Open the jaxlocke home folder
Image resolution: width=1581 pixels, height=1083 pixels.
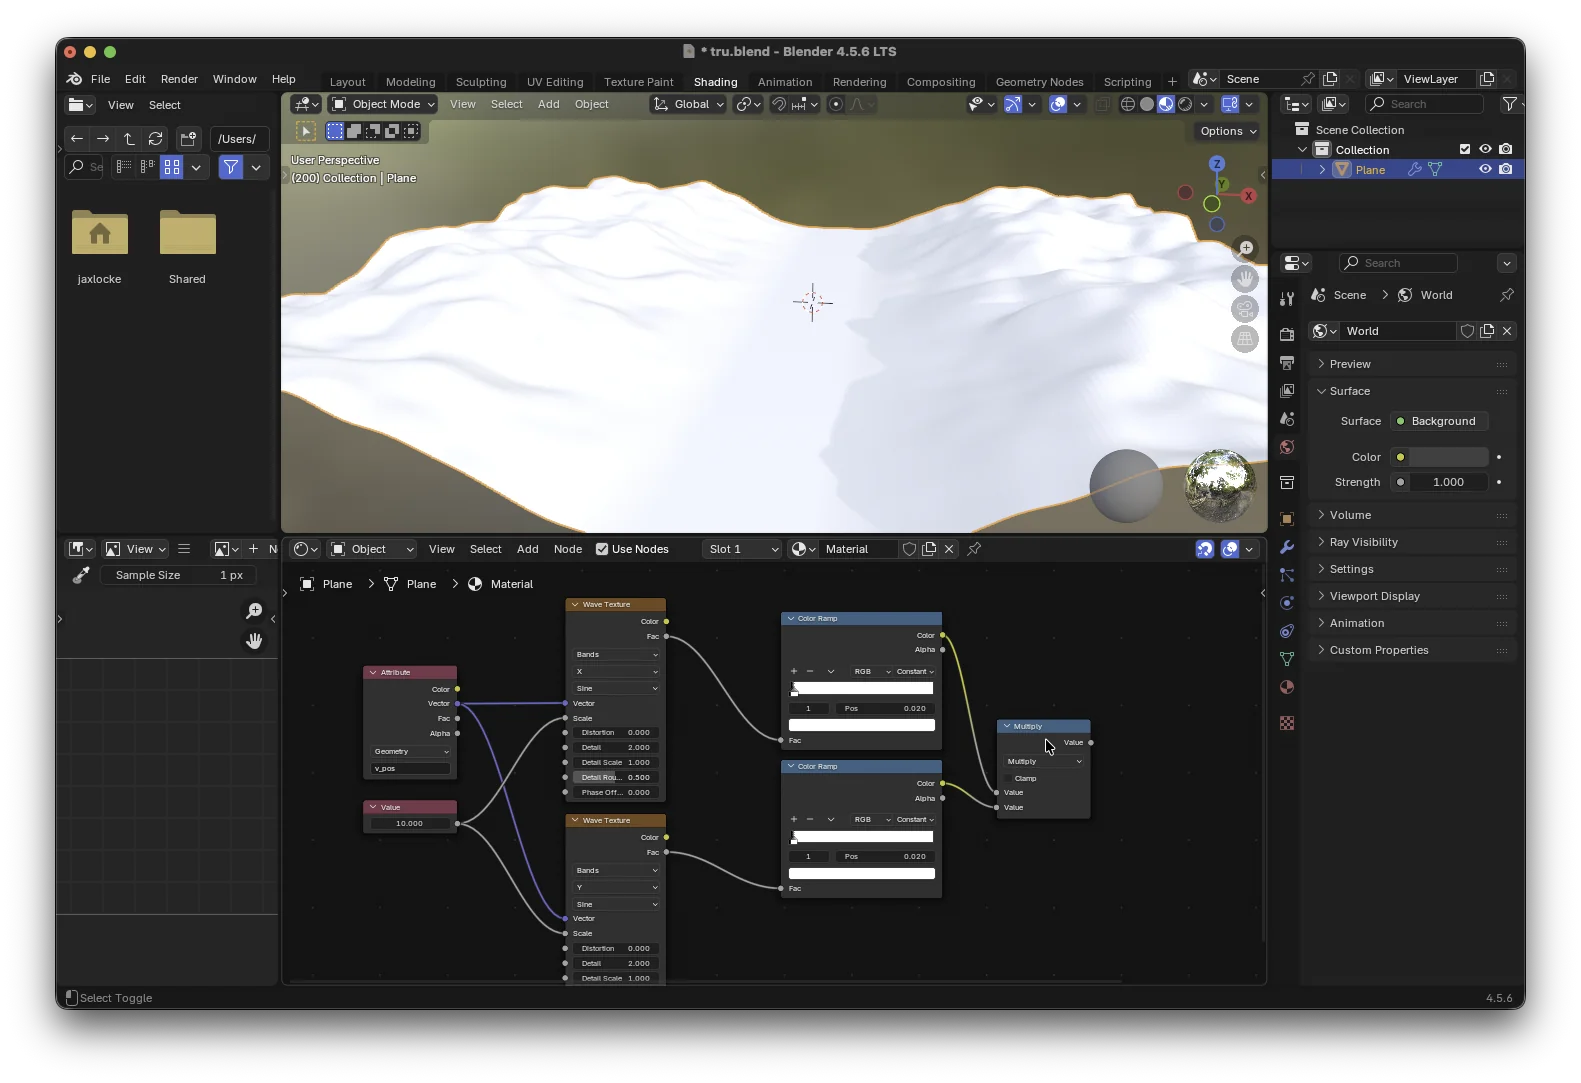(x=100, y=234)
